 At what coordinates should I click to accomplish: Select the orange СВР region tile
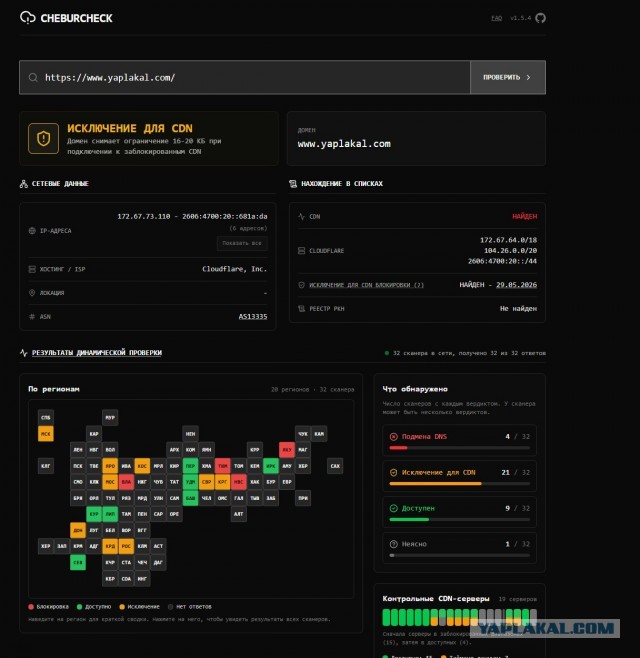click(x=206, y=482)
